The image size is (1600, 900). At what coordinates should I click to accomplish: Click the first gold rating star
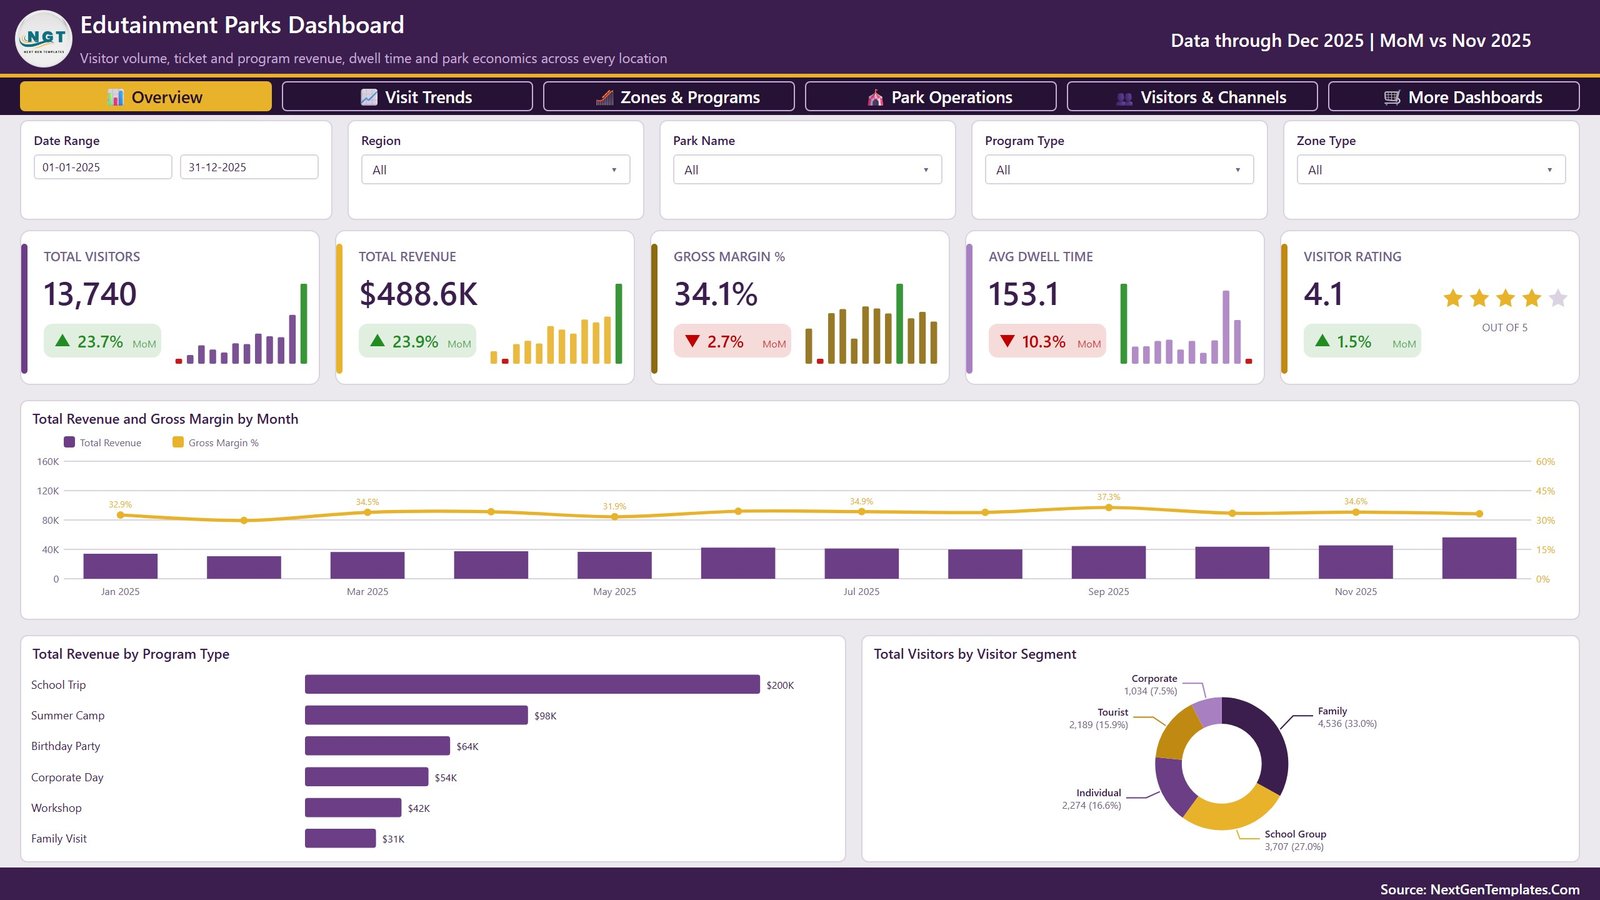(1453, 298)
